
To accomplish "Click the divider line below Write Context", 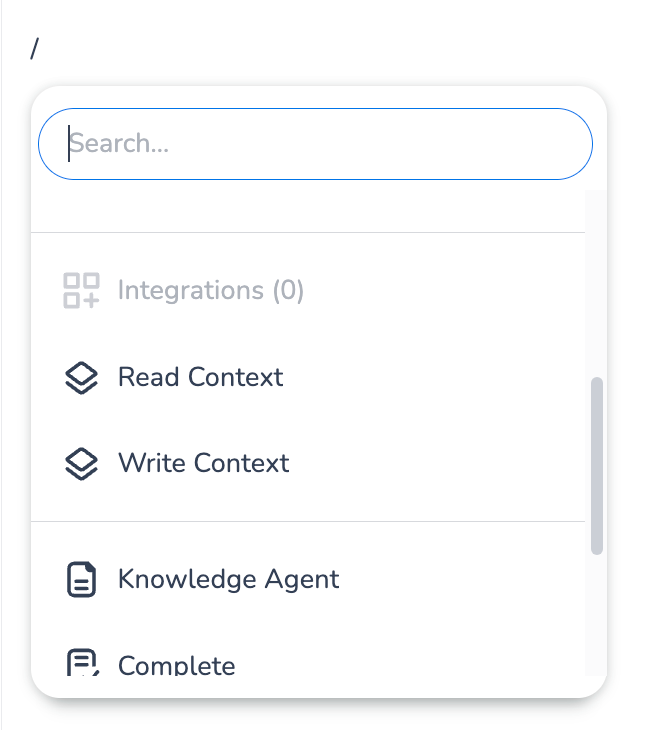I will click(x=308, y=521).
